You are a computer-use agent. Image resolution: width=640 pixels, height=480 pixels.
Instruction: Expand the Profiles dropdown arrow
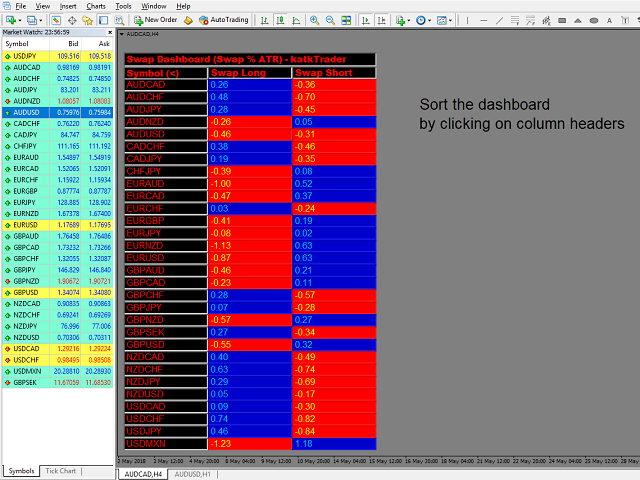tap(40, 20)
